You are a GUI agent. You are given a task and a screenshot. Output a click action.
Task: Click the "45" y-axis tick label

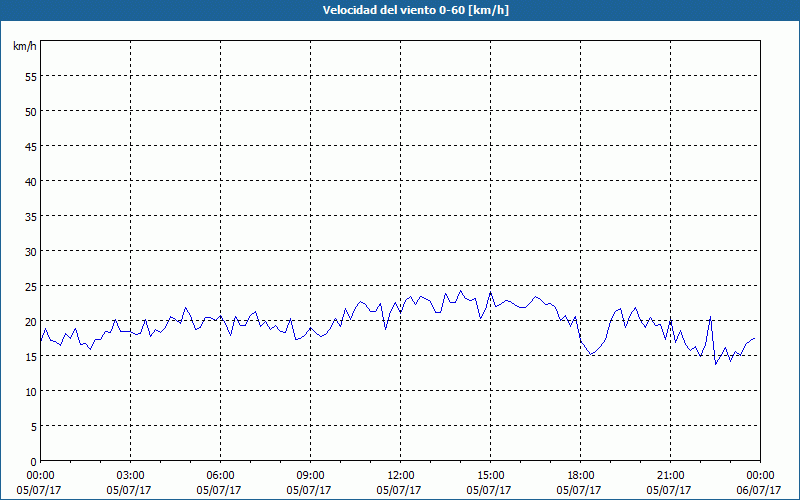(31, 146)
